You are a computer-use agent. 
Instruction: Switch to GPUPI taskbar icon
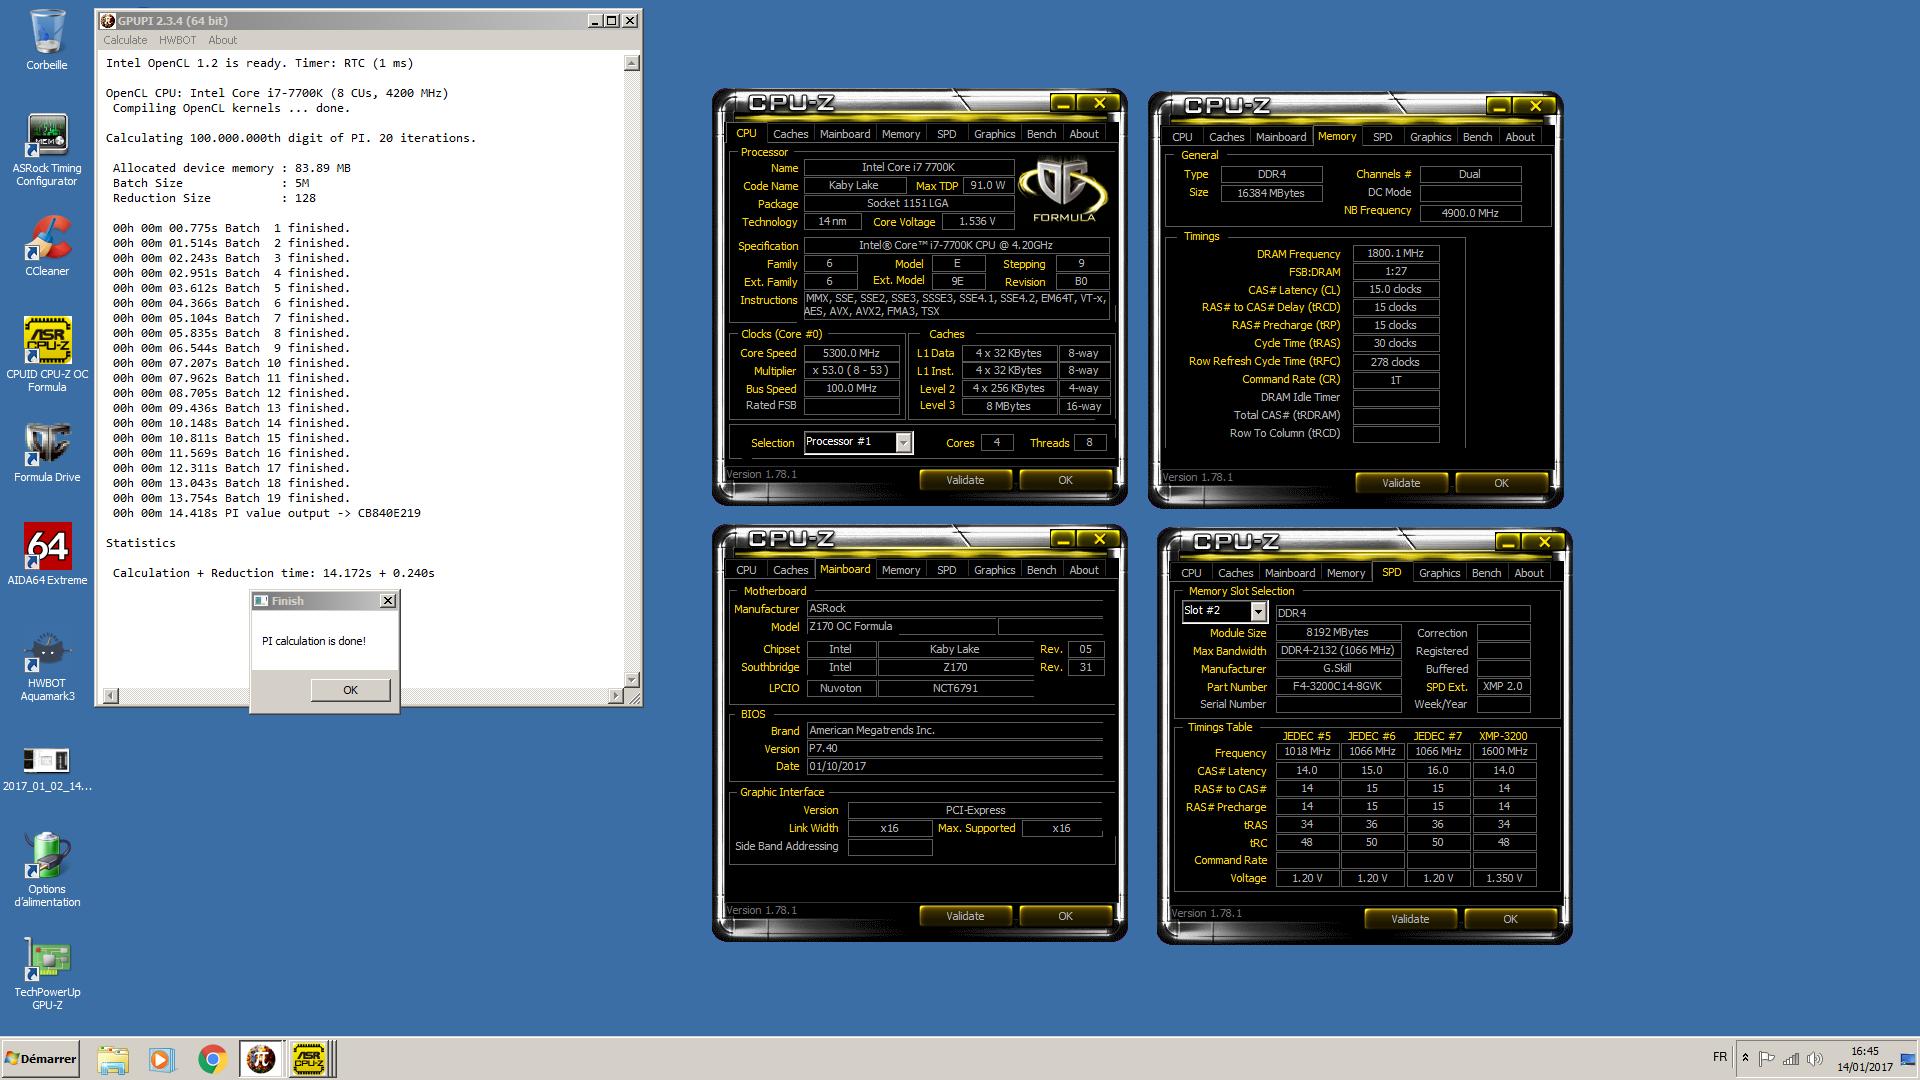tap(261, 1059)
